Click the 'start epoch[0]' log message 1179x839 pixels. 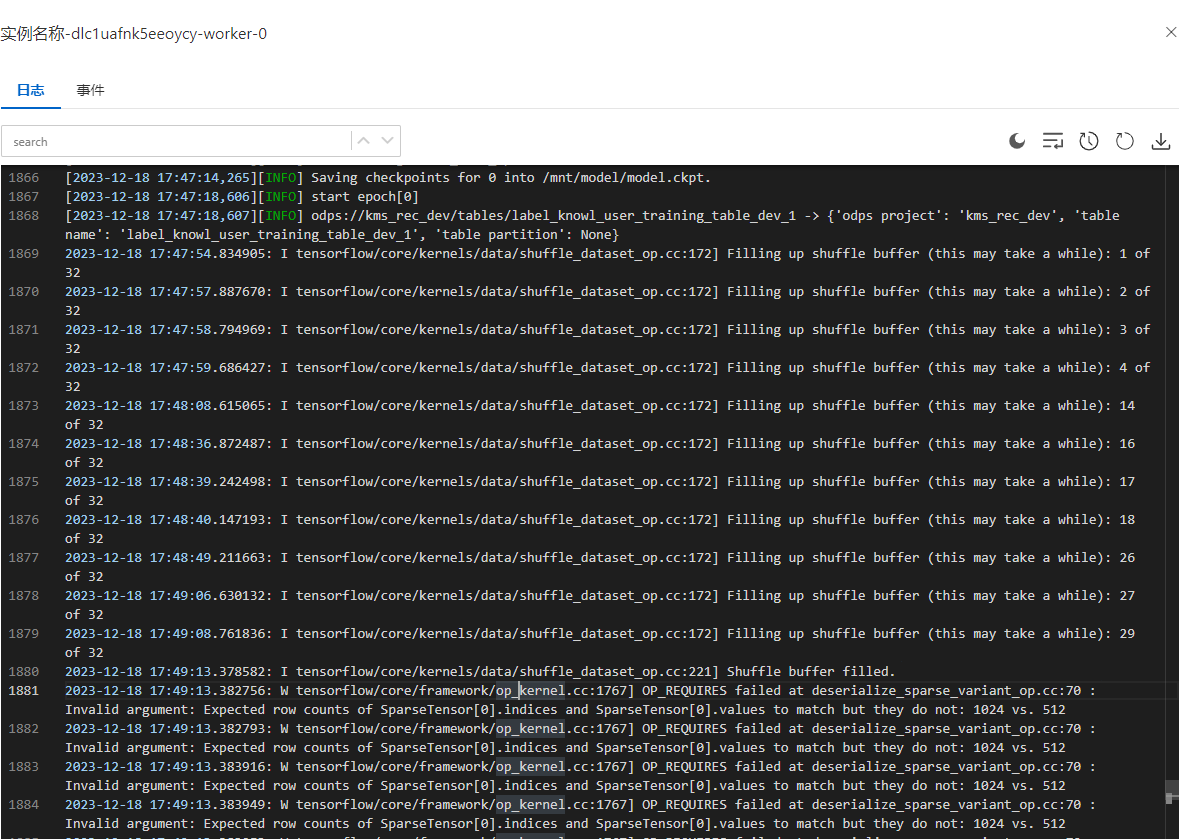(365, 196)
